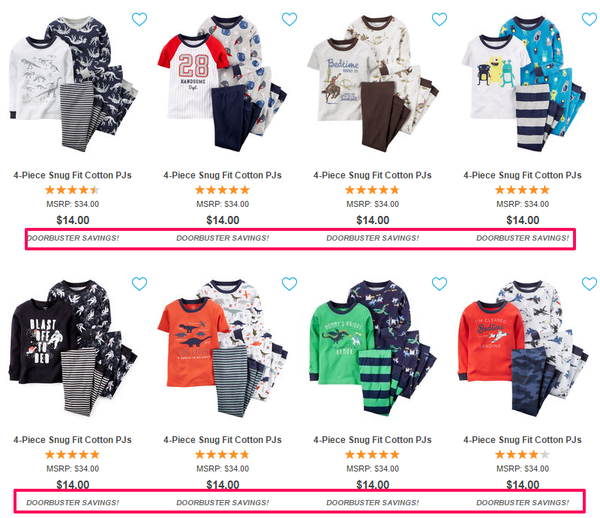Viewport: 600px width, 518px height.
Task: Open star rating of dinosaur skeleton PJs
Action: (x=72, y=190)
